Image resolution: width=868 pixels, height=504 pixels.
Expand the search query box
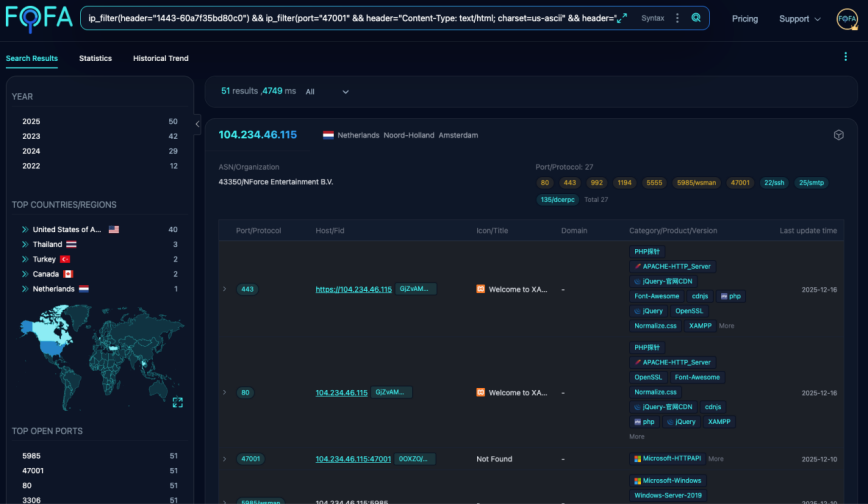click(x=620, y=18)
